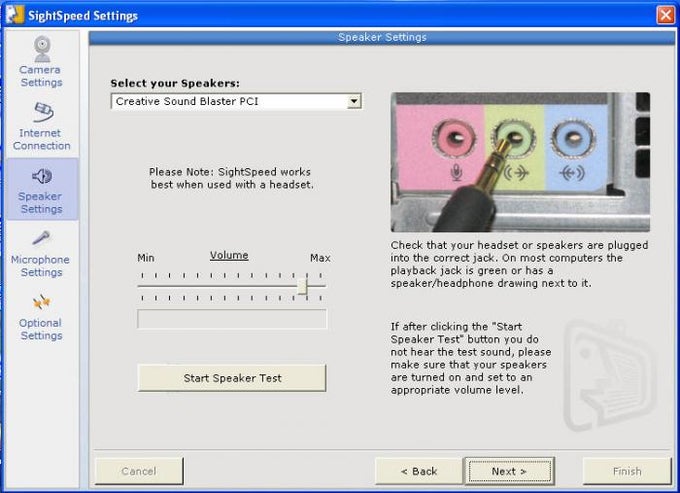Image resolution: width=680 pixels, height=493 pixels.
Task: Click the Finish button
Action: (x=627, y=471)
